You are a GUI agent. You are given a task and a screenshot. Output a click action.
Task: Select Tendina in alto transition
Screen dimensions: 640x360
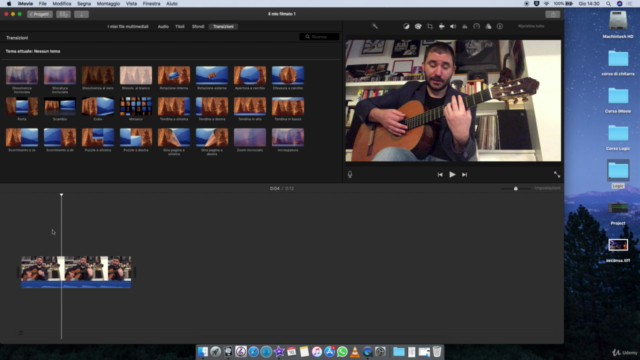tap(250, 106)
